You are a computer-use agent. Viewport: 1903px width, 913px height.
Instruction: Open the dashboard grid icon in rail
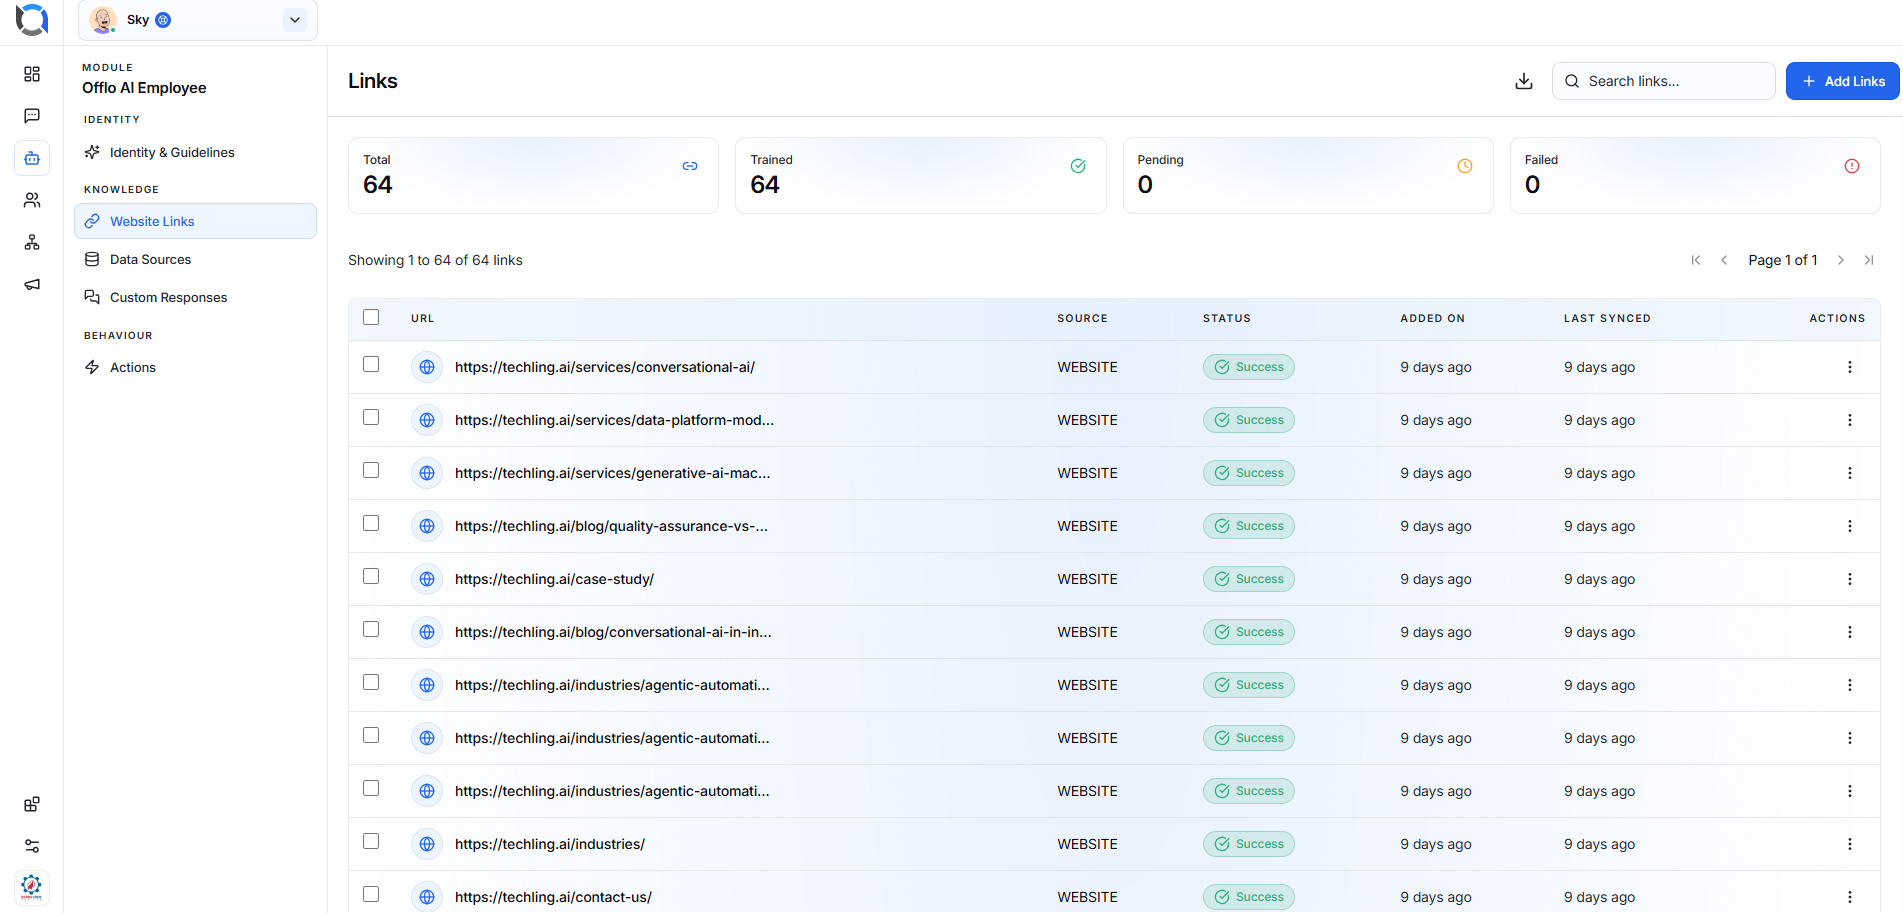pos(32,74)
